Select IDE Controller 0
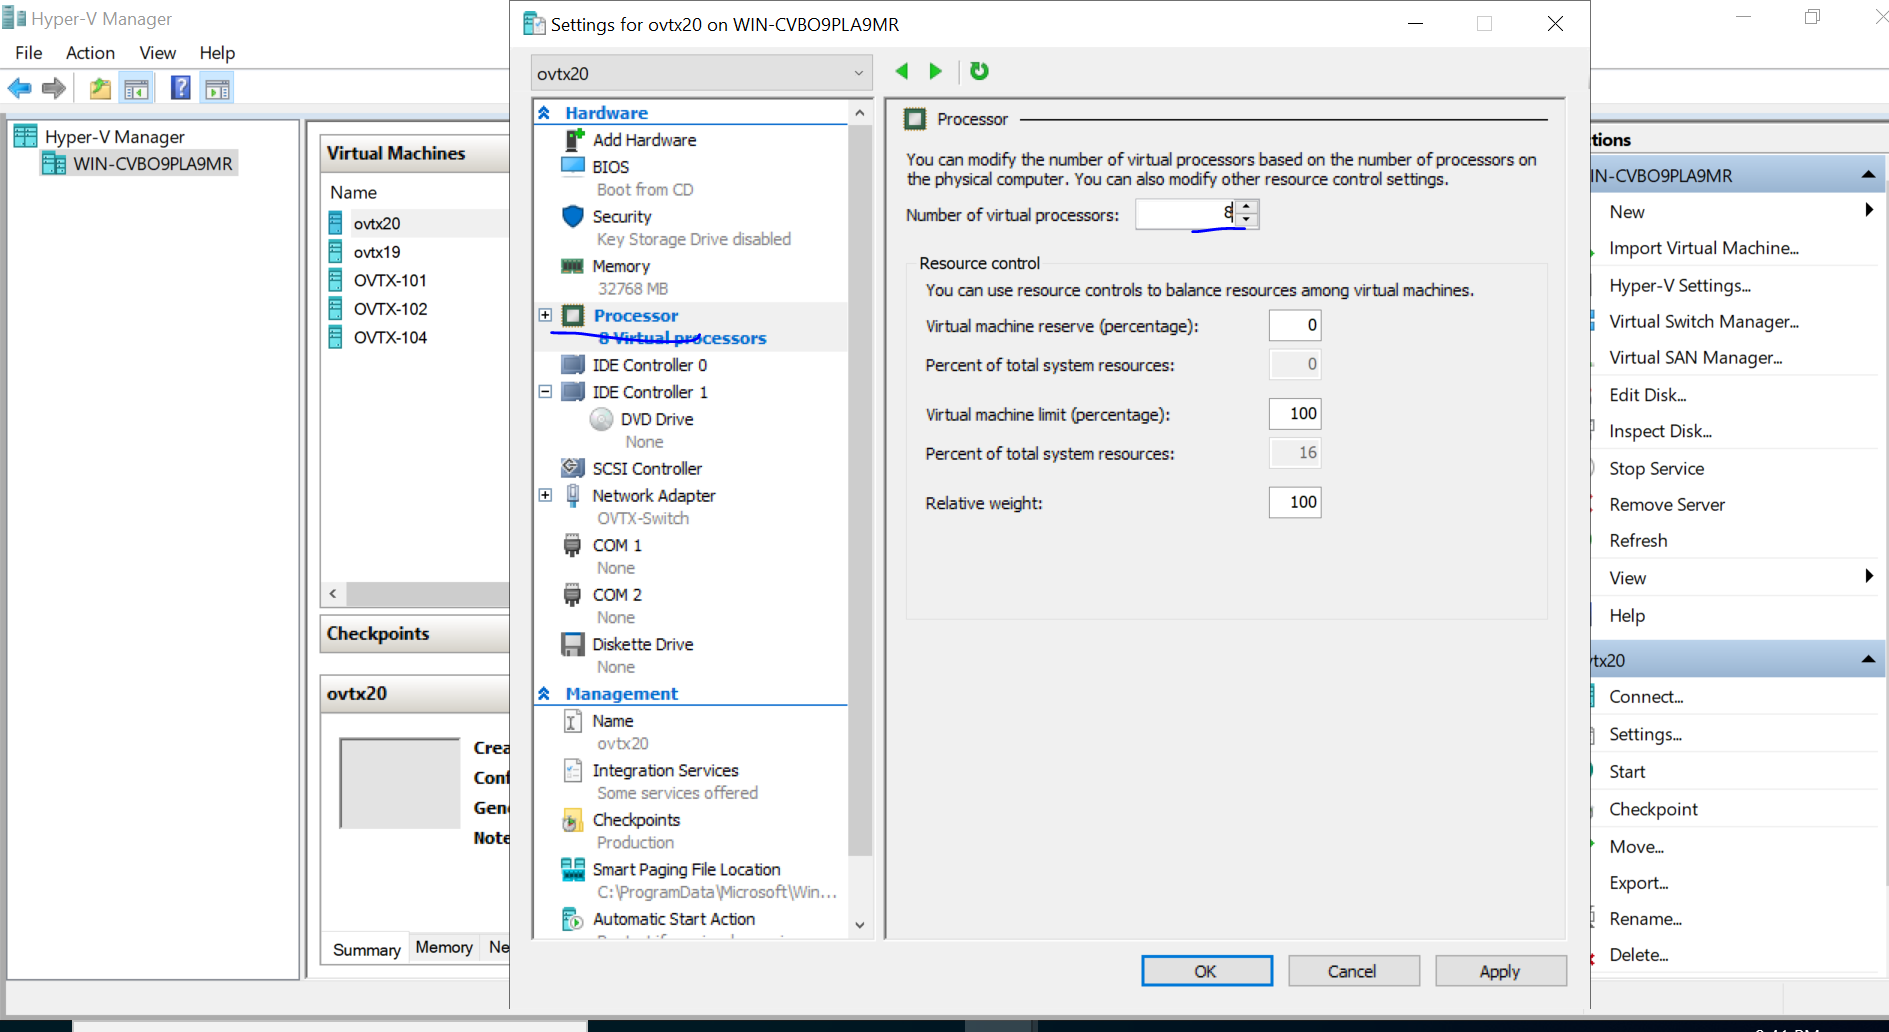 pyautogui.click(x=650, y=365)
